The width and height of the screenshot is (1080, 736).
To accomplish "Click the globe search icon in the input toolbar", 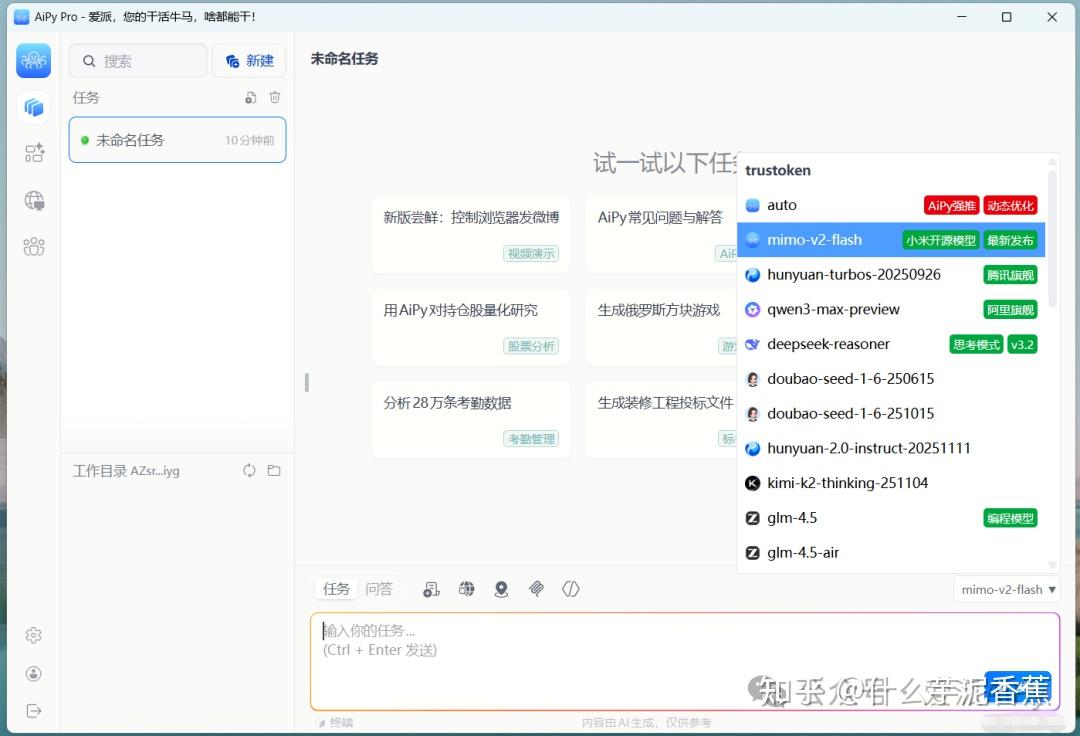I will pos(466,589).
